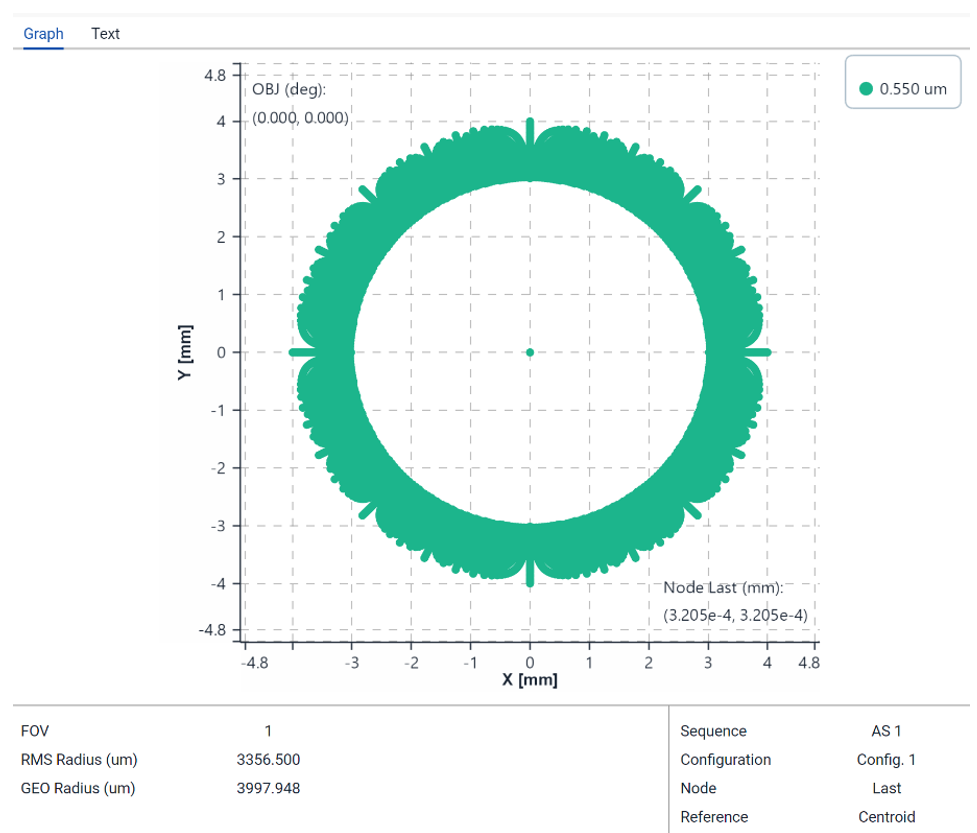Click the Reference value Centroid

tap(886, 817)
